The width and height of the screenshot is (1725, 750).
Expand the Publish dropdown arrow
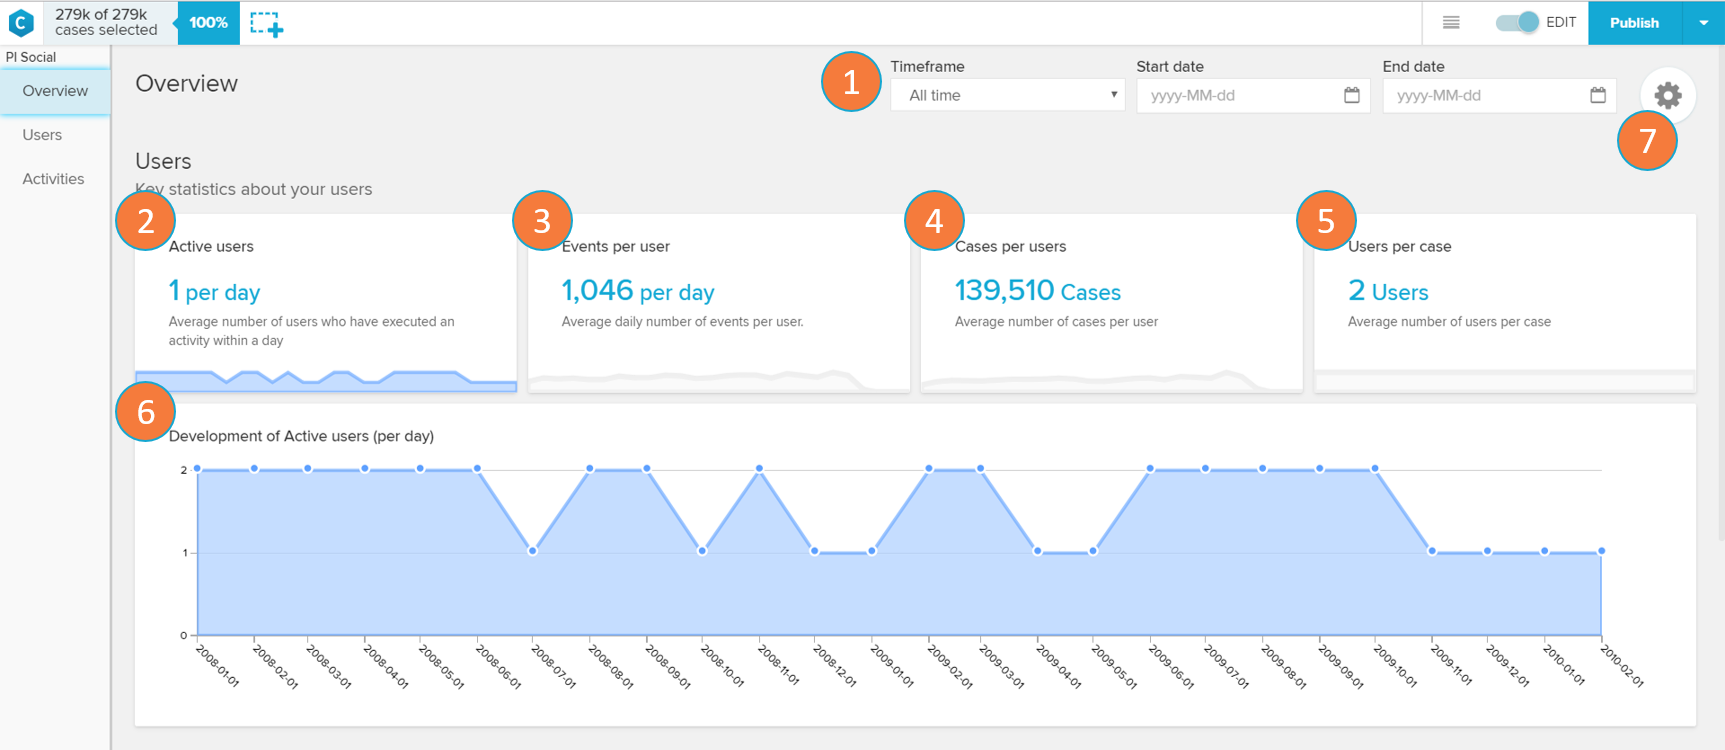(1703, 23)
